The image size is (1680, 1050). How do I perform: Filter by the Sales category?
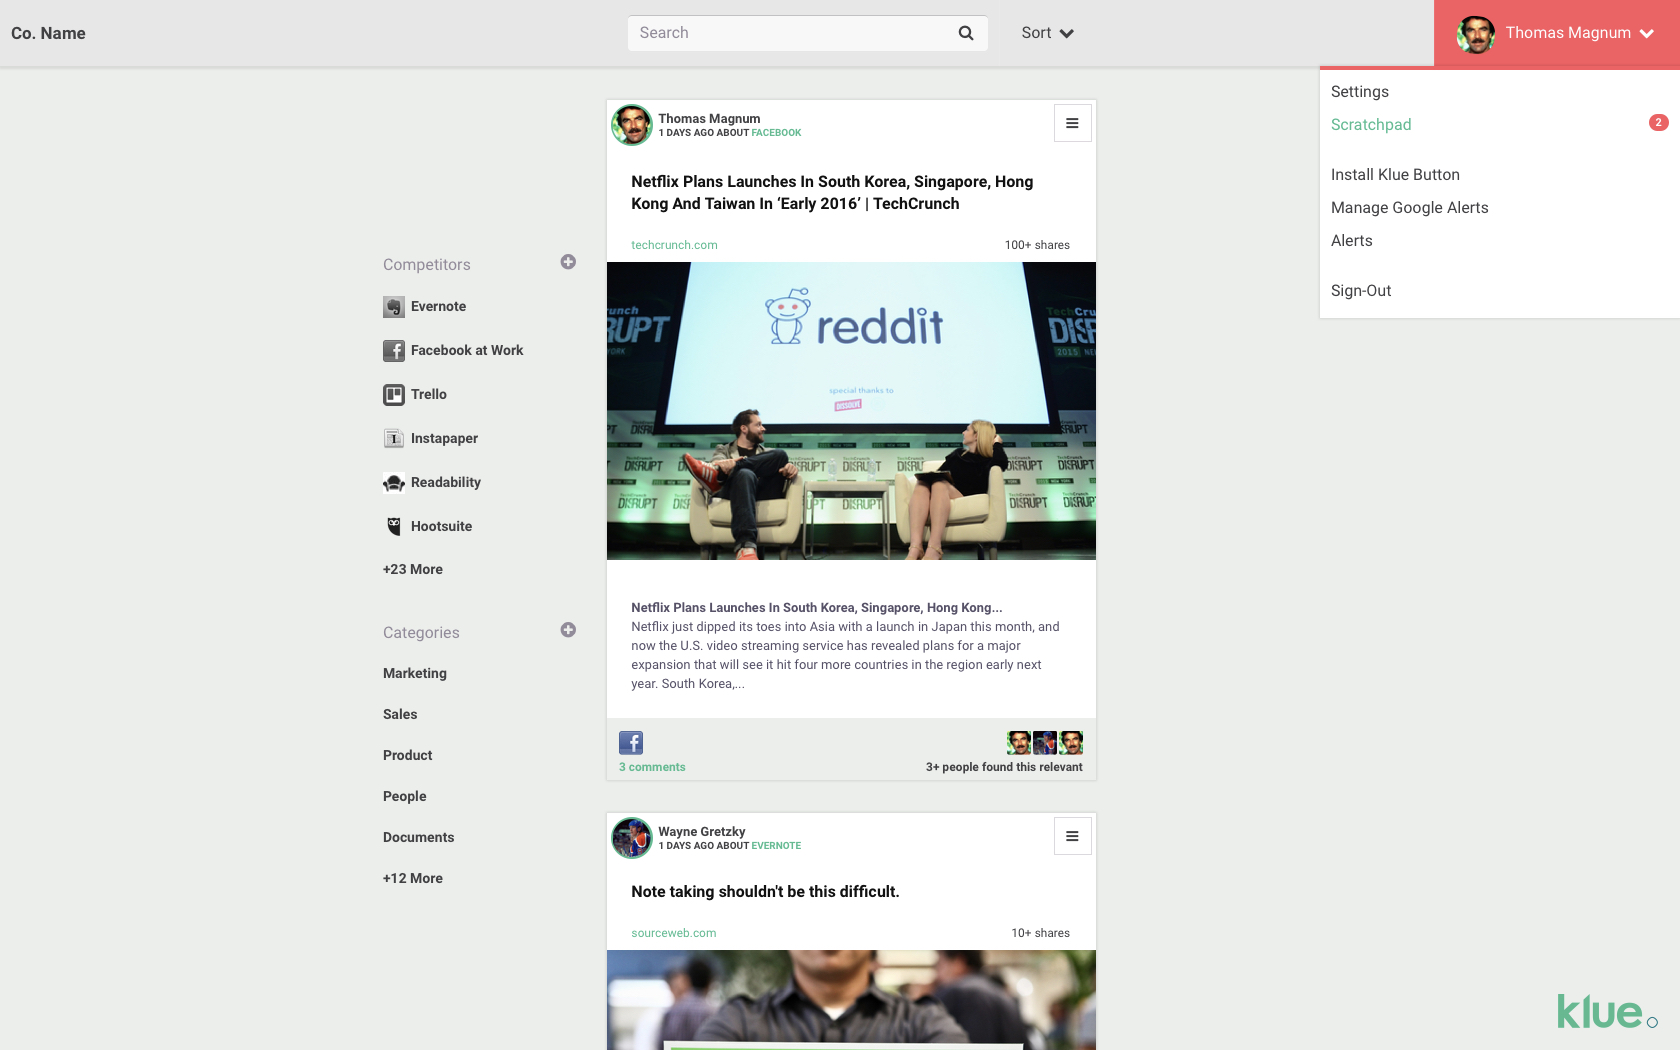(x=400, y=715)
